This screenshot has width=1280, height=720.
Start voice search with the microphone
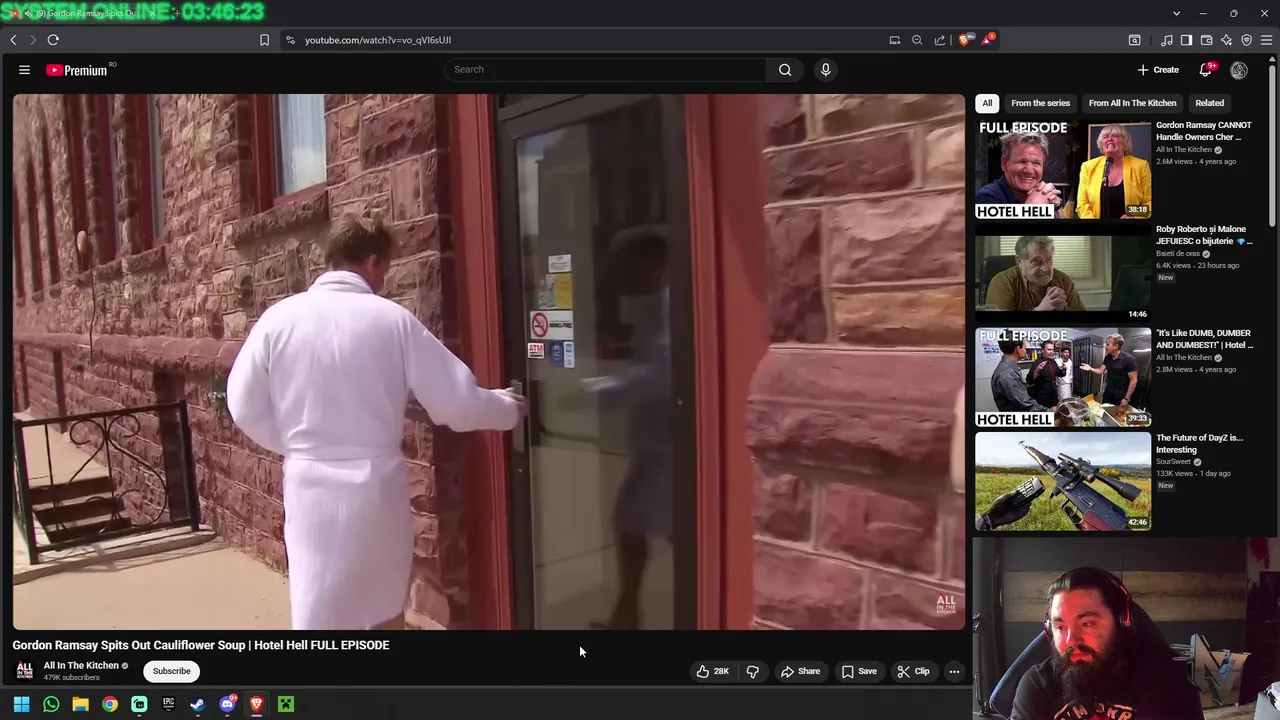(825, 70)
